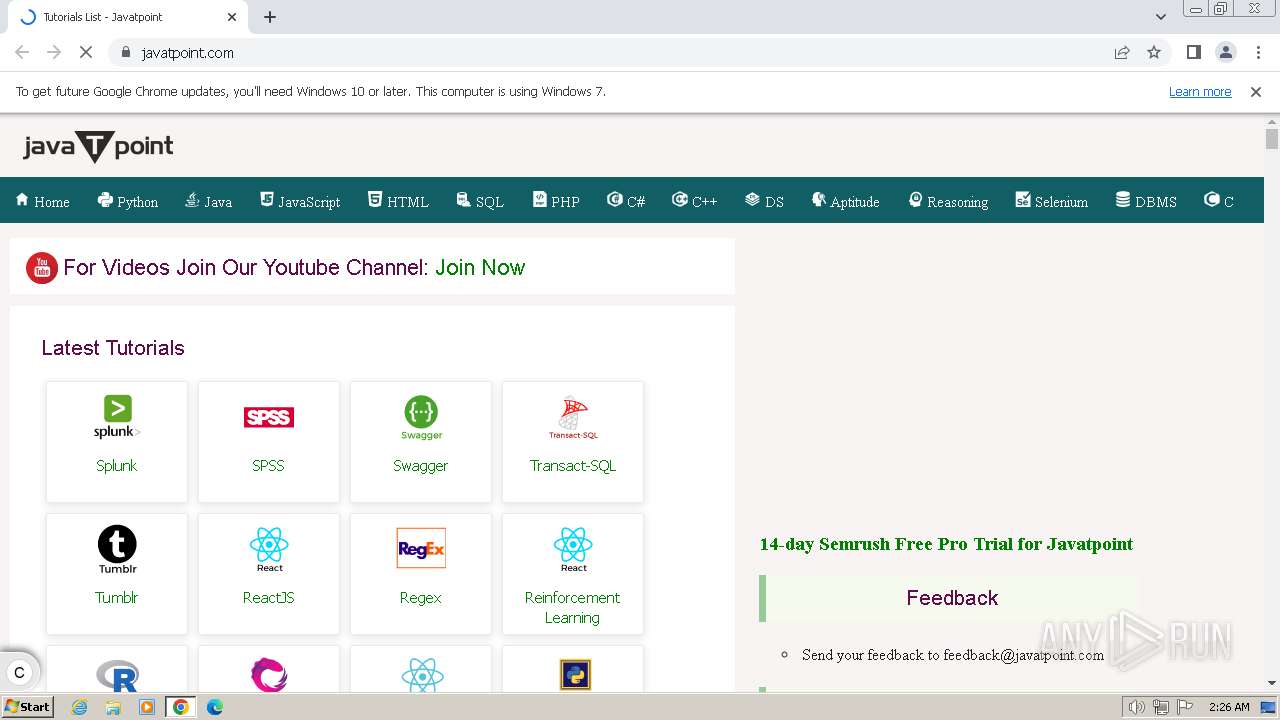1280x720 pixels.
Task: Share this page from the address bar
Action: 1122,52
